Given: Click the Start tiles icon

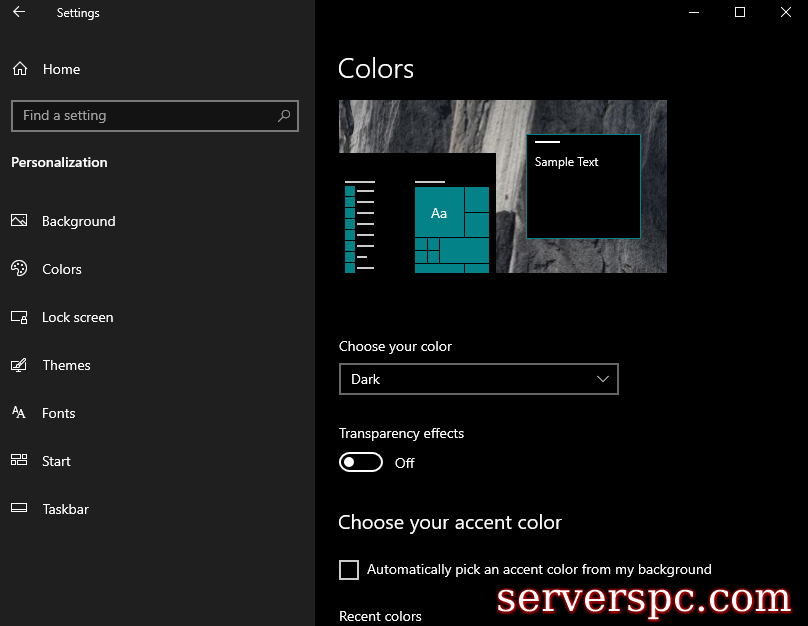Looking at the screenshot, I should [19, 461].
